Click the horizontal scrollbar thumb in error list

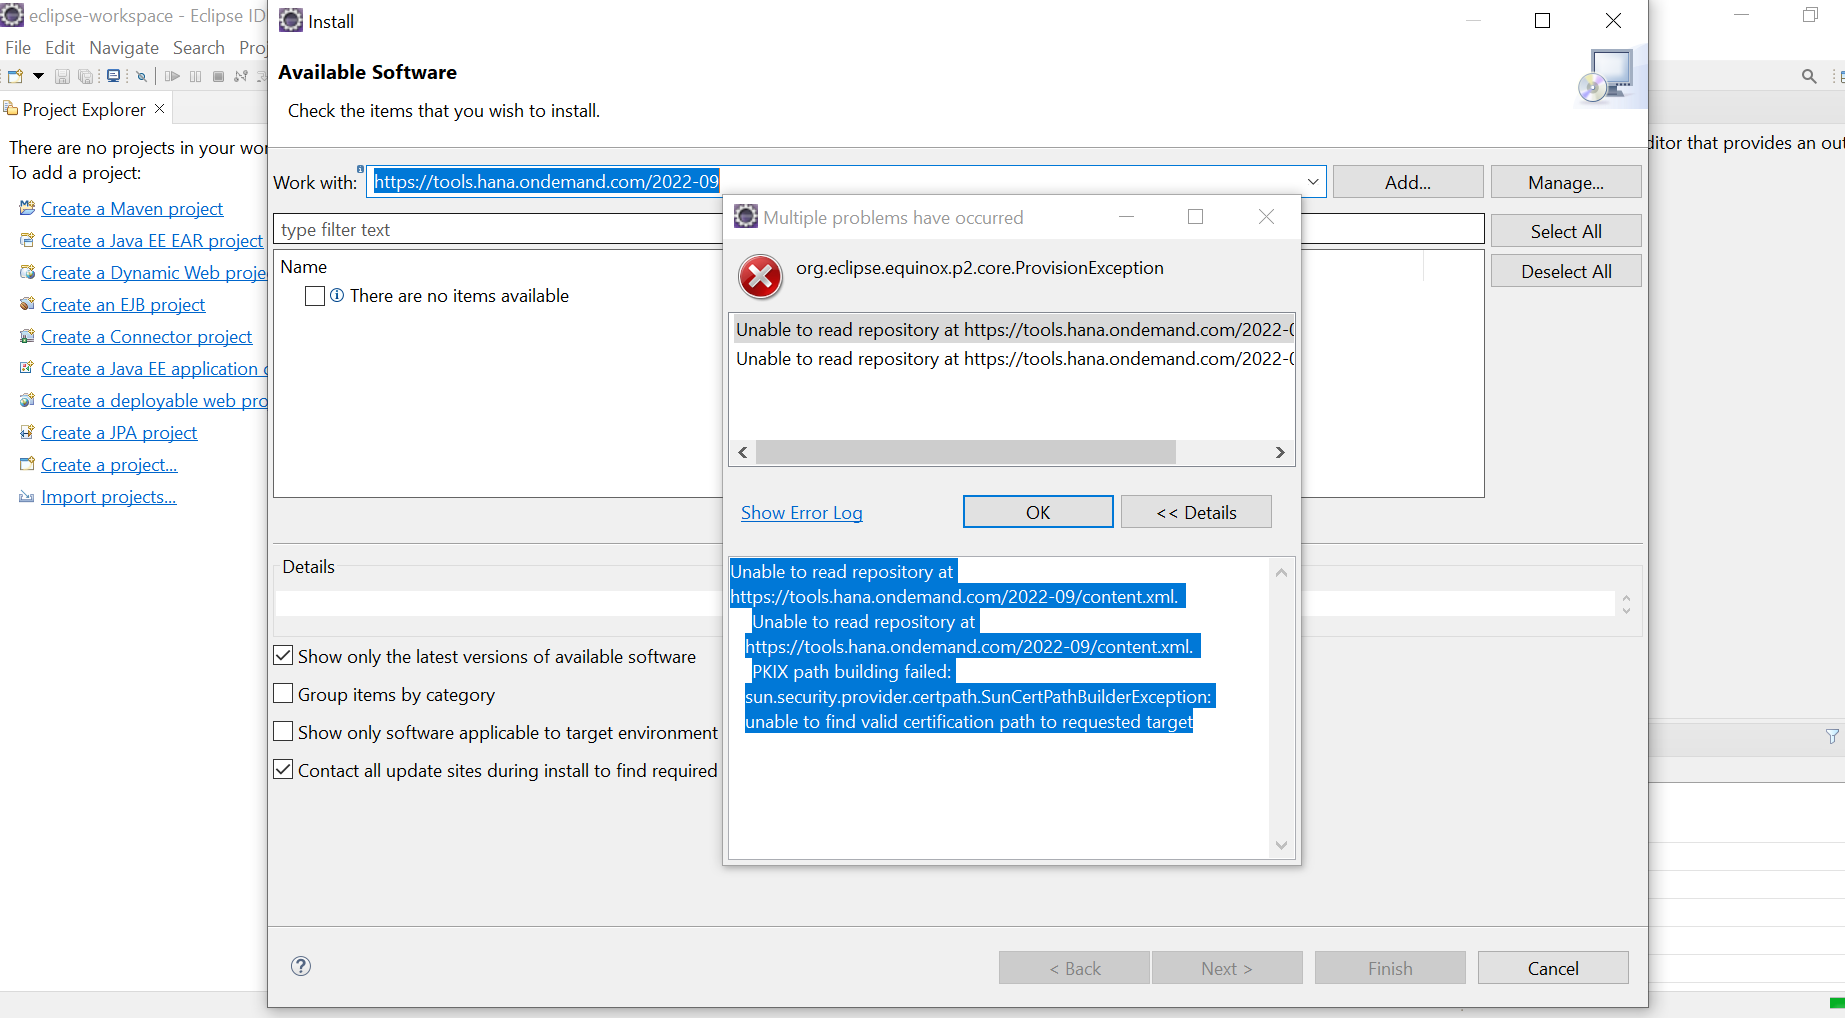tap(966, 453)
